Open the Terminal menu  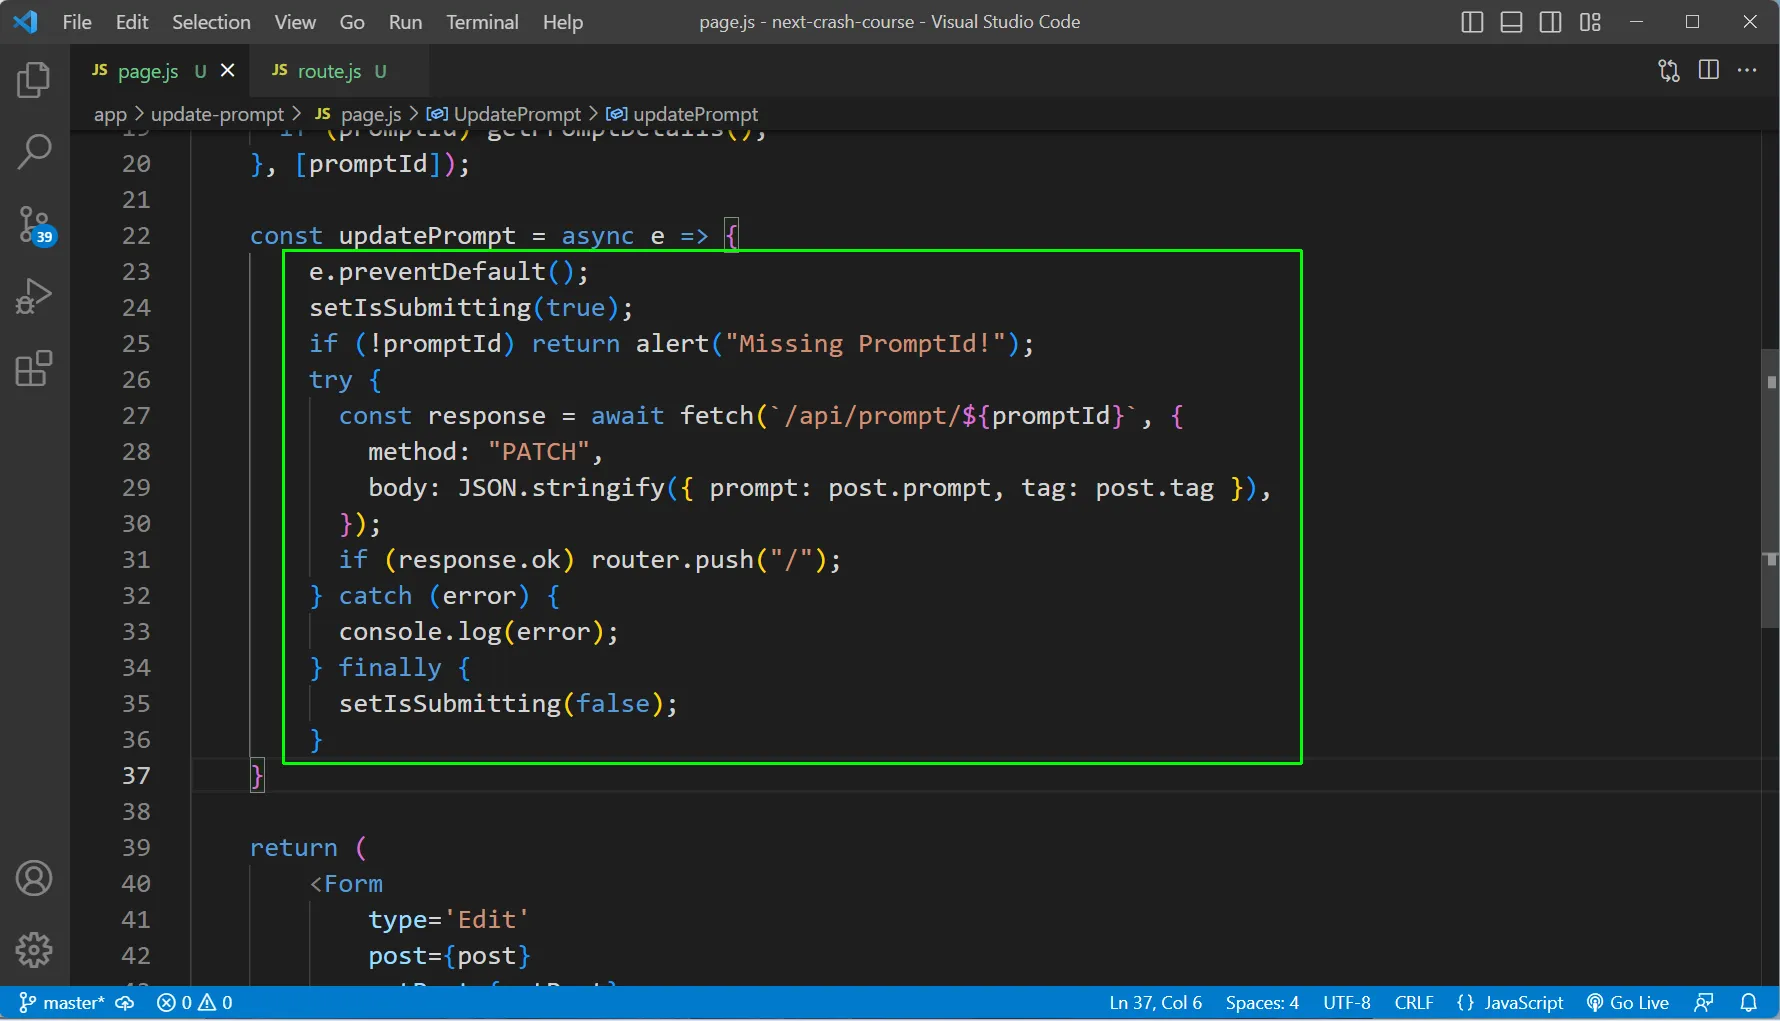click(482, 22)
